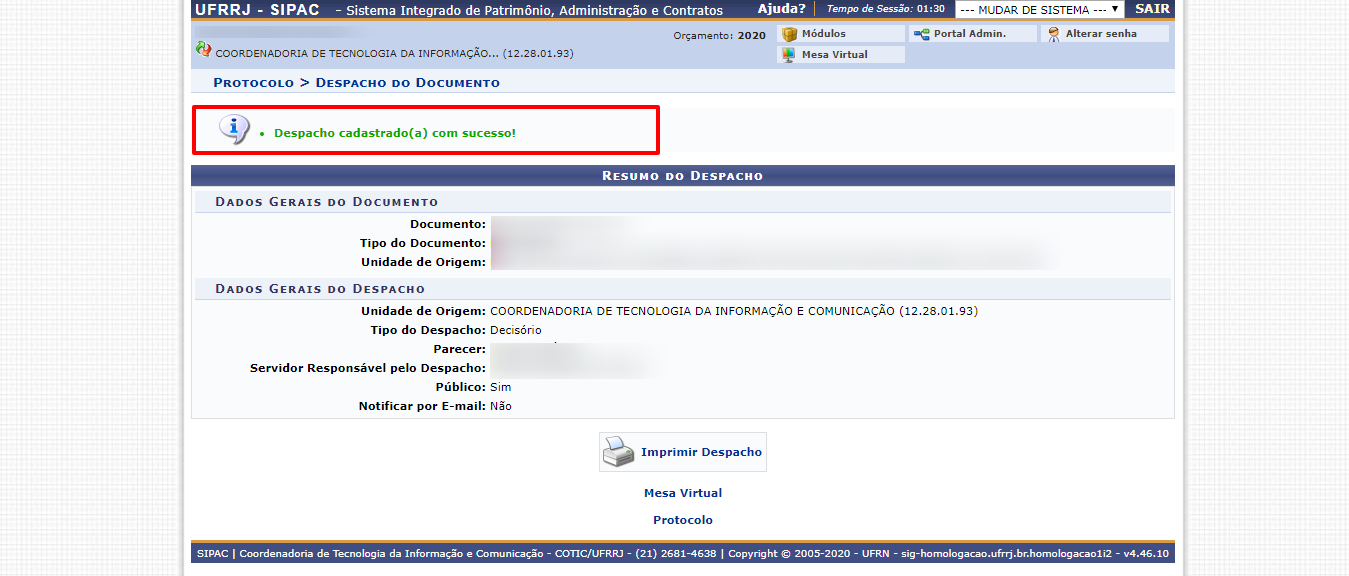Screen dimensions: 1349x576
Task: Click the printer icon for Imprimir Despacho
Action: point(618,452)
